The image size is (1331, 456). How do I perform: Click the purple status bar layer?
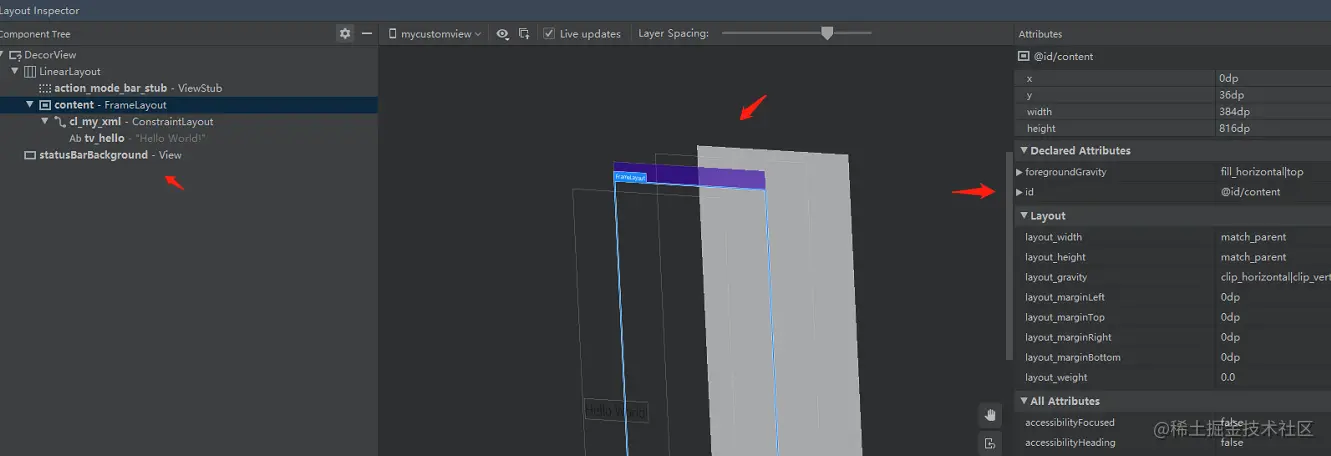pyautogui.click(x=689, y=175)
